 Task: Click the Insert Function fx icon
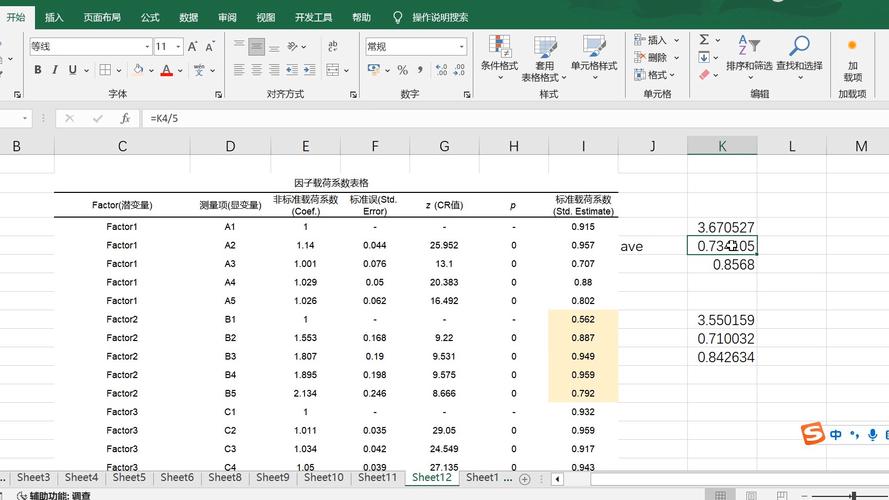coord(125,118)
